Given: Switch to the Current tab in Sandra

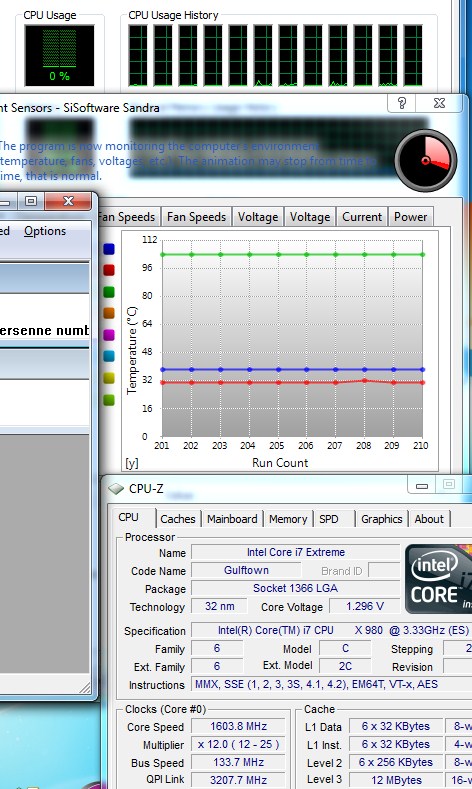Looking at the screenshot, I should coord(362,217).
